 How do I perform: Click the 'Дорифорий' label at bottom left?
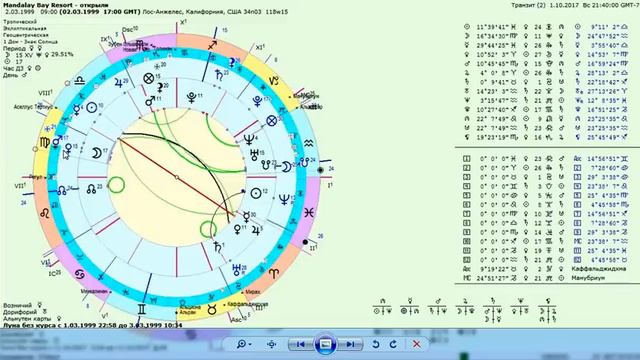20,312
